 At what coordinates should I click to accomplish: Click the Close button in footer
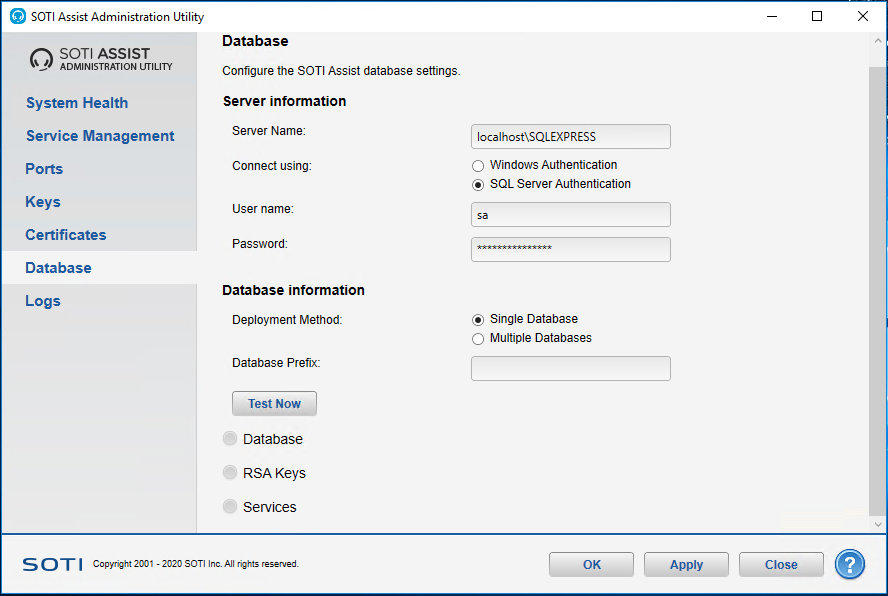(x=781, y=564)
